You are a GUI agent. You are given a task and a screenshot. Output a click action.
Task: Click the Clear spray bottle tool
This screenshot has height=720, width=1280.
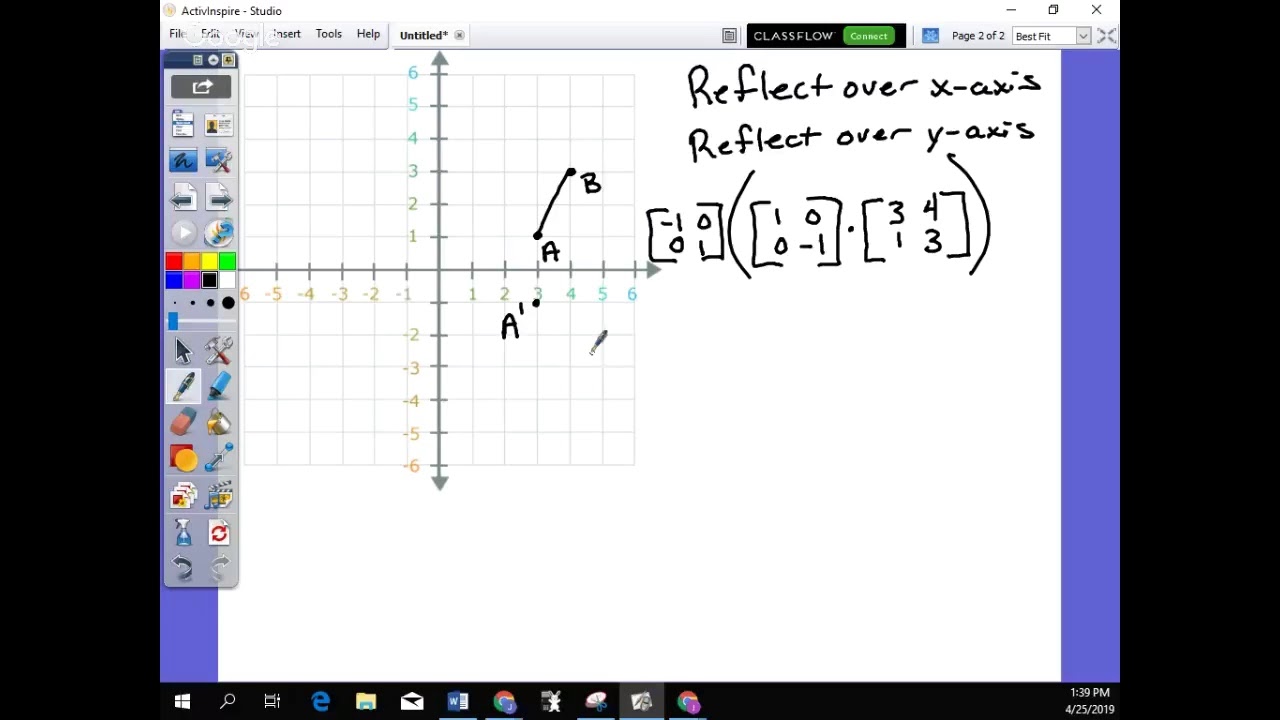(183, 533)
